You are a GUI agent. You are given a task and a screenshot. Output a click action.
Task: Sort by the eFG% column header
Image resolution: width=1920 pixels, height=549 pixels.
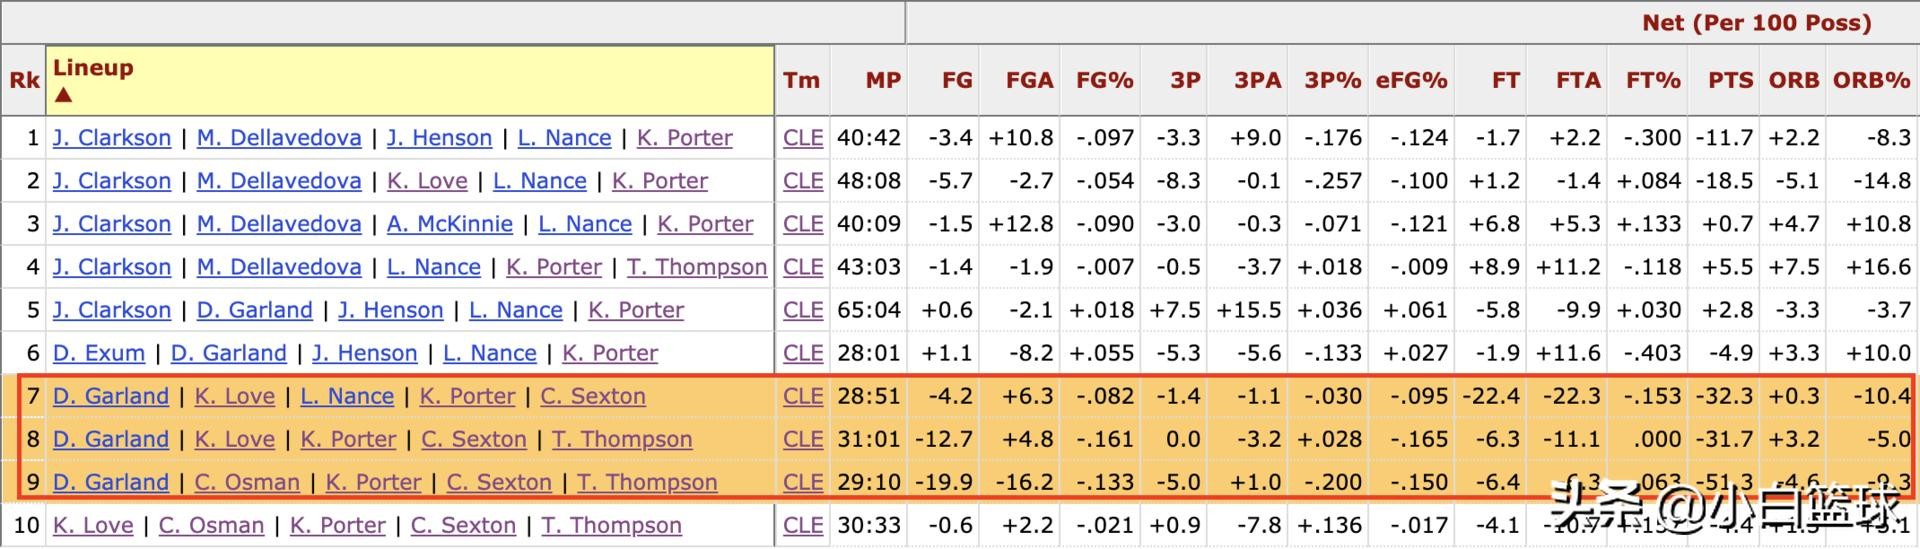pos(1411,81)
